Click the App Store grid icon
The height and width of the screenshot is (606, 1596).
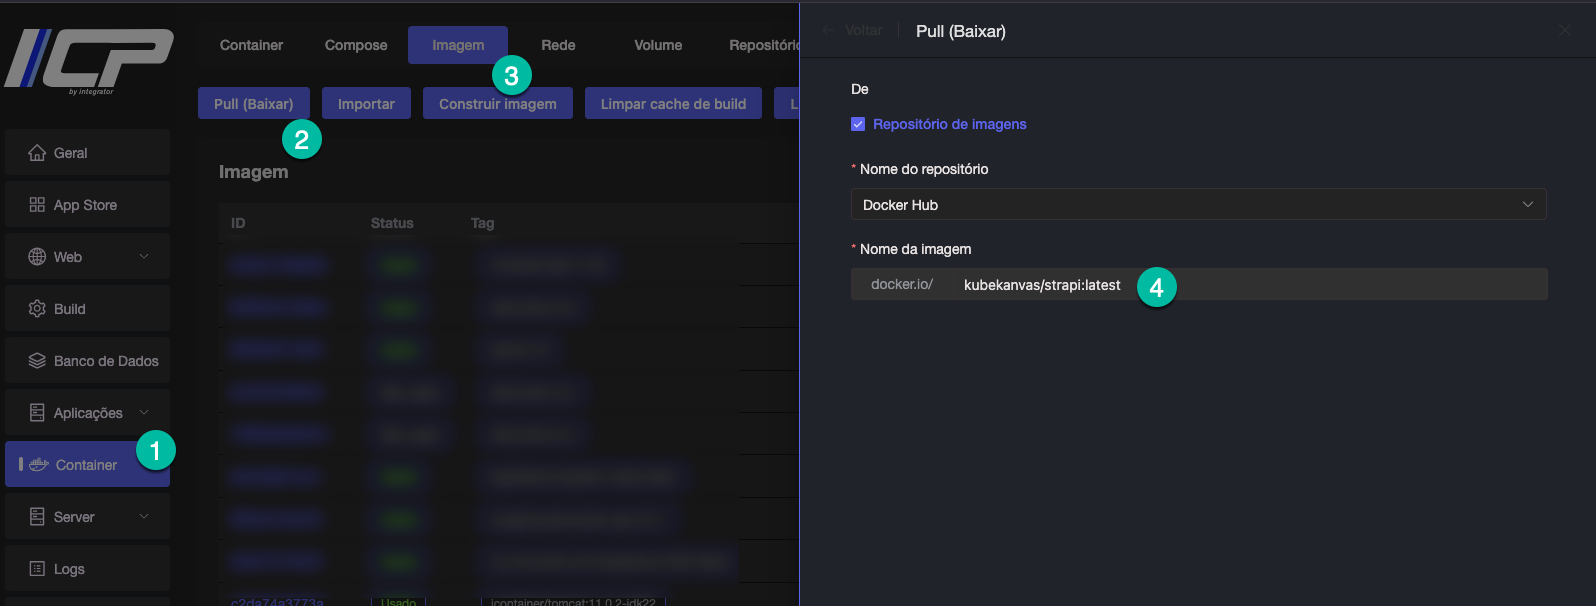37,205
